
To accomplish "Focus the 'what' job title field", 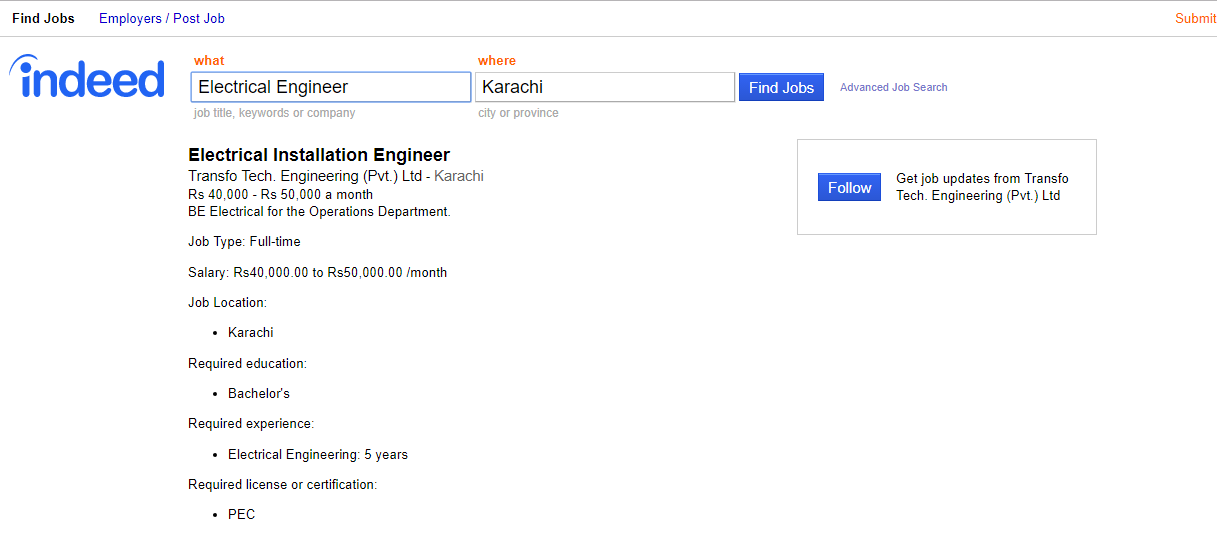I will pos(331,87).
